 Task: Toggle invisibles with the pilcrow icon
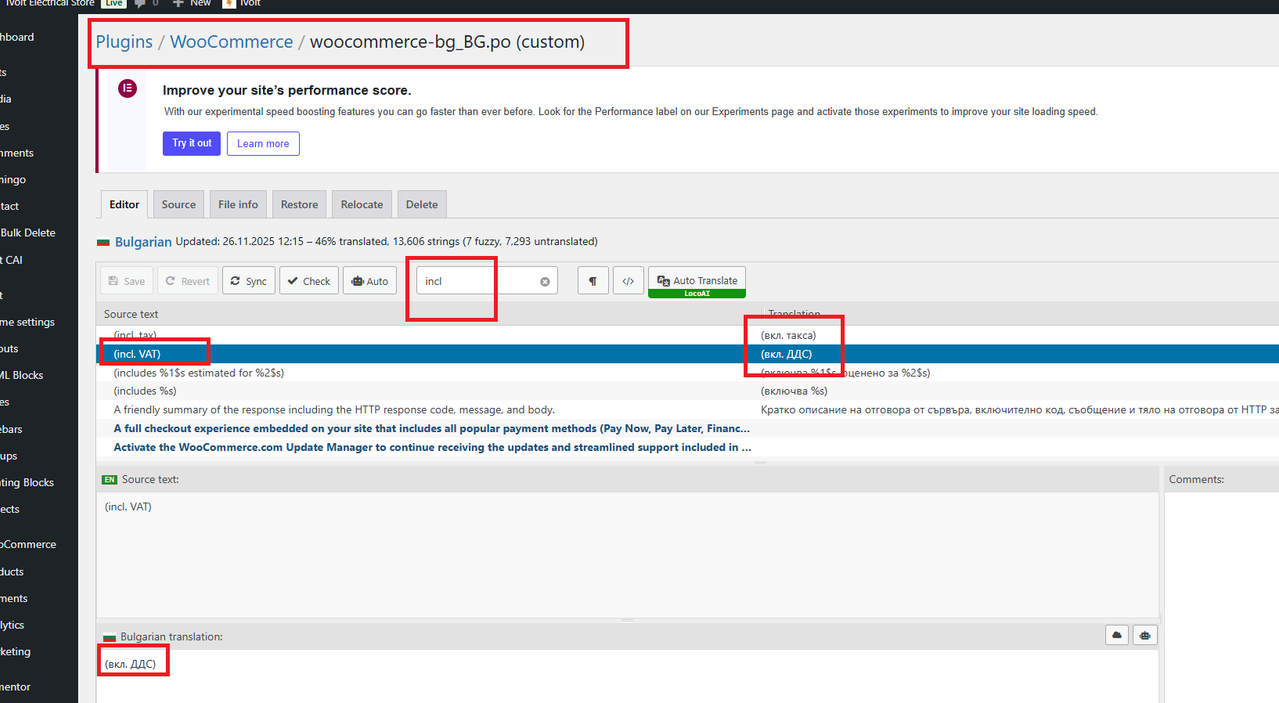(x=593, y=281)
